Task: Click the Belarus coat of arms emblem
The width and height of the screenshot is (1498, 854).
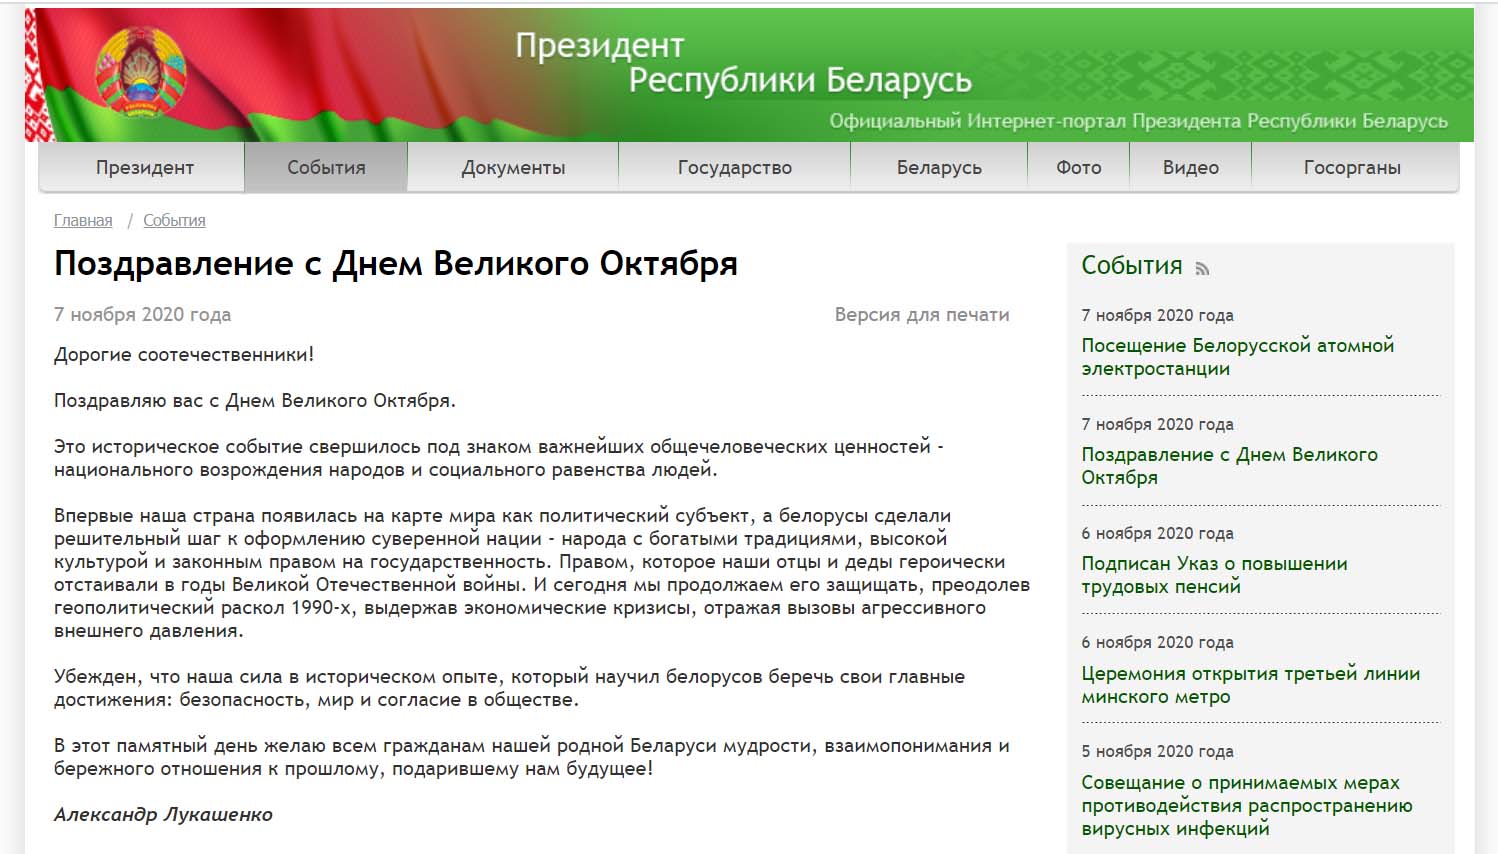Action: (x=140, y=71)
